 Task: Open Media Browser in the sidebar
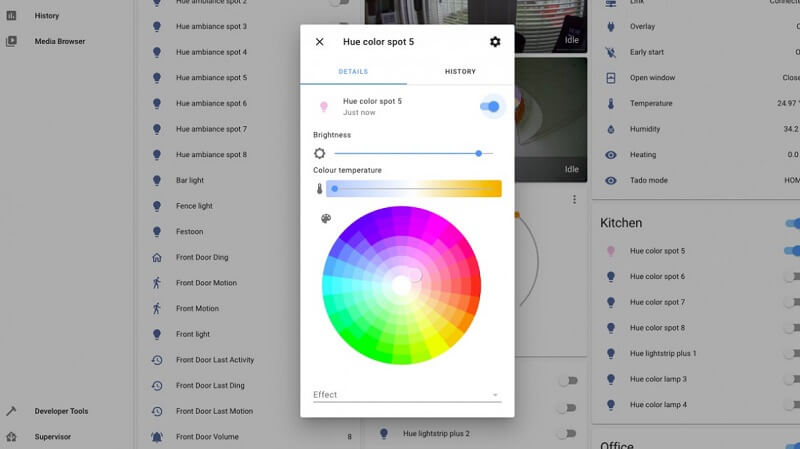point(60,41)
